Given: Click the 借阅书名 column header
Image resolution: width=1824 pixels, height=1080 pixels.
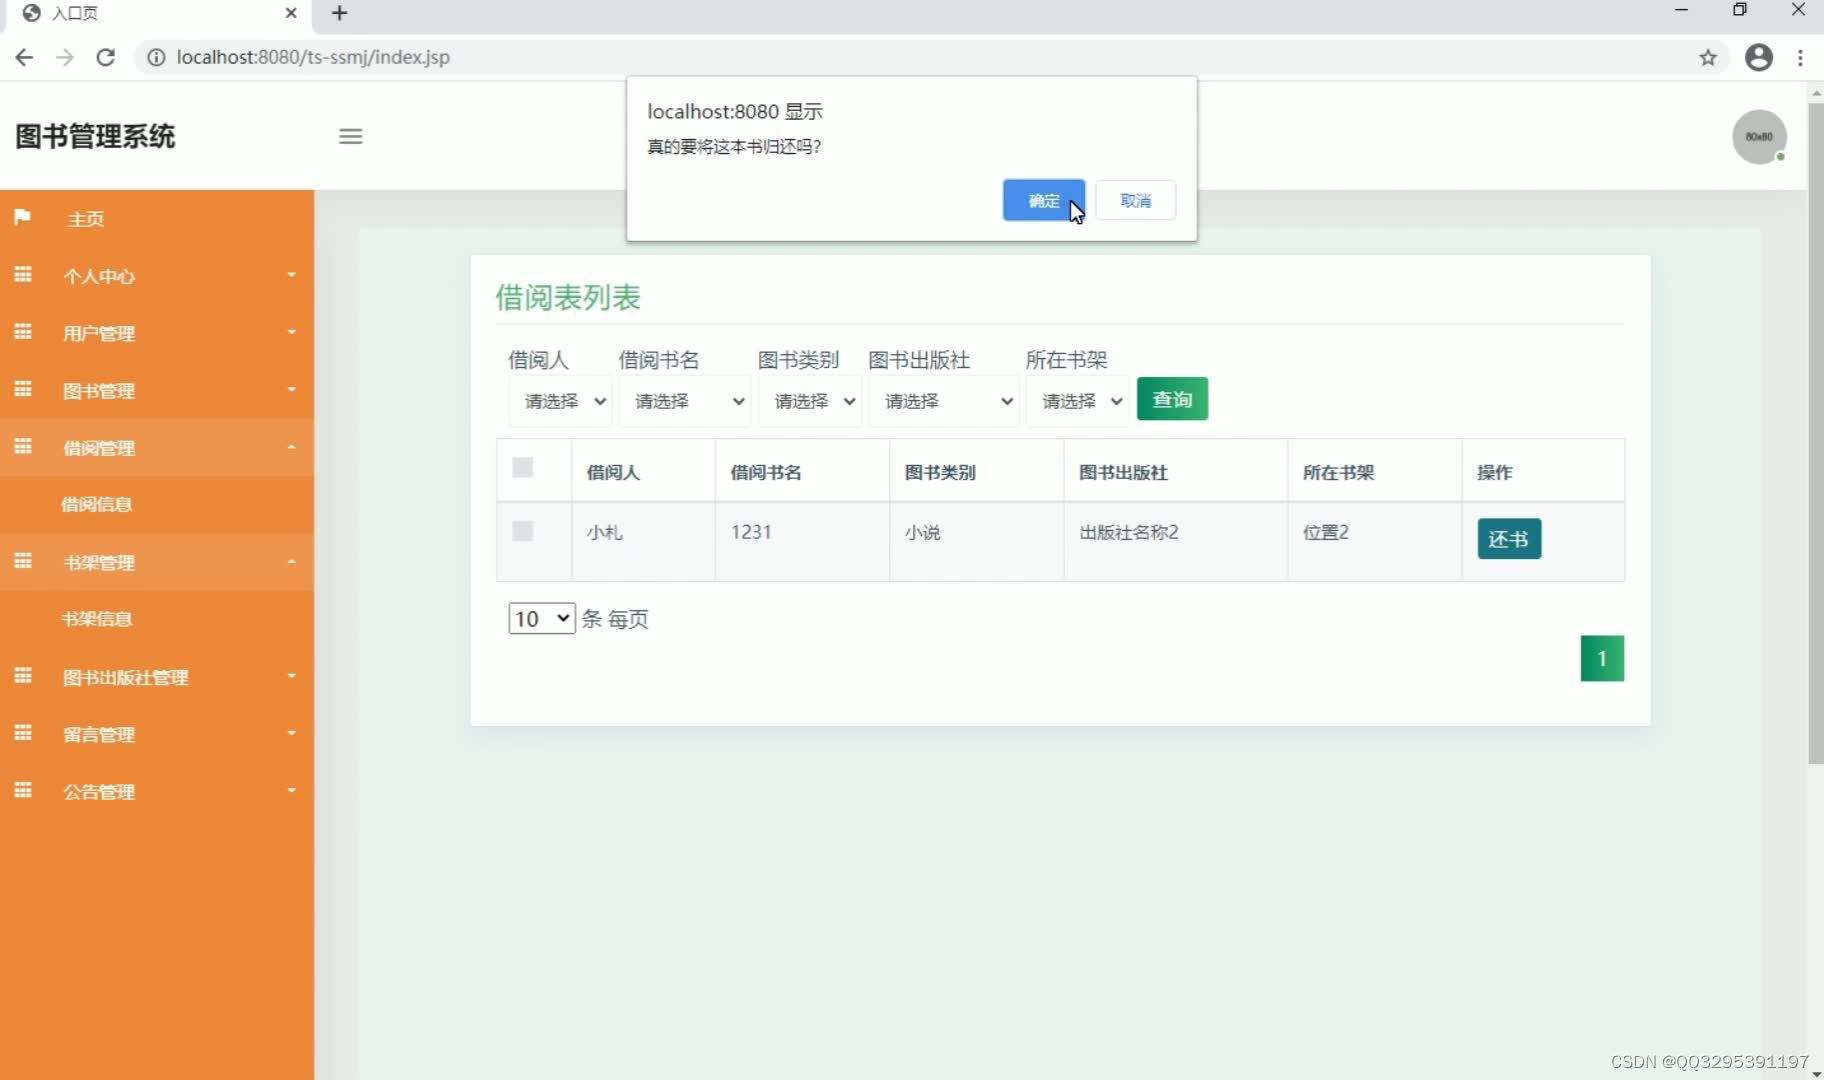Looking at the screenshot, I should (766, 472).
